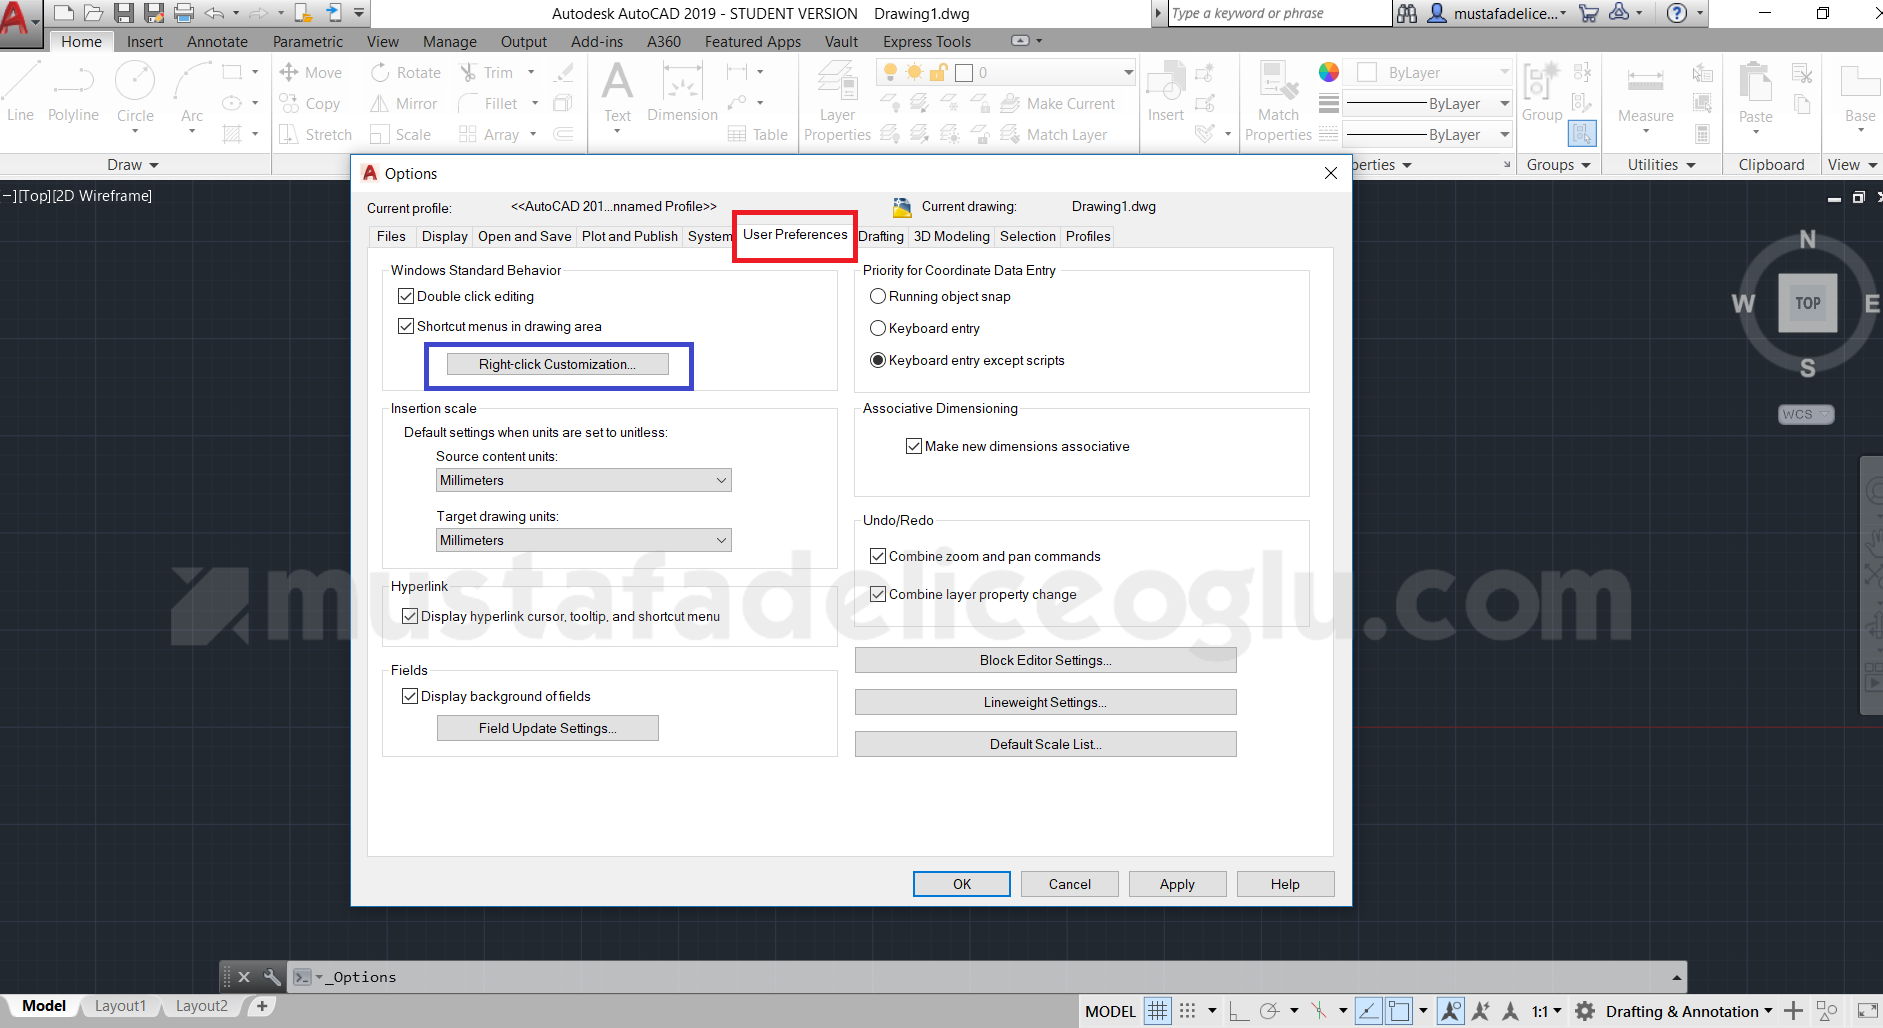The height and width of the screenshot is (1028, 1883).
Task: Uncheck Double click editing checkbox
Action: pyautogui.click(x=406, y=296)
